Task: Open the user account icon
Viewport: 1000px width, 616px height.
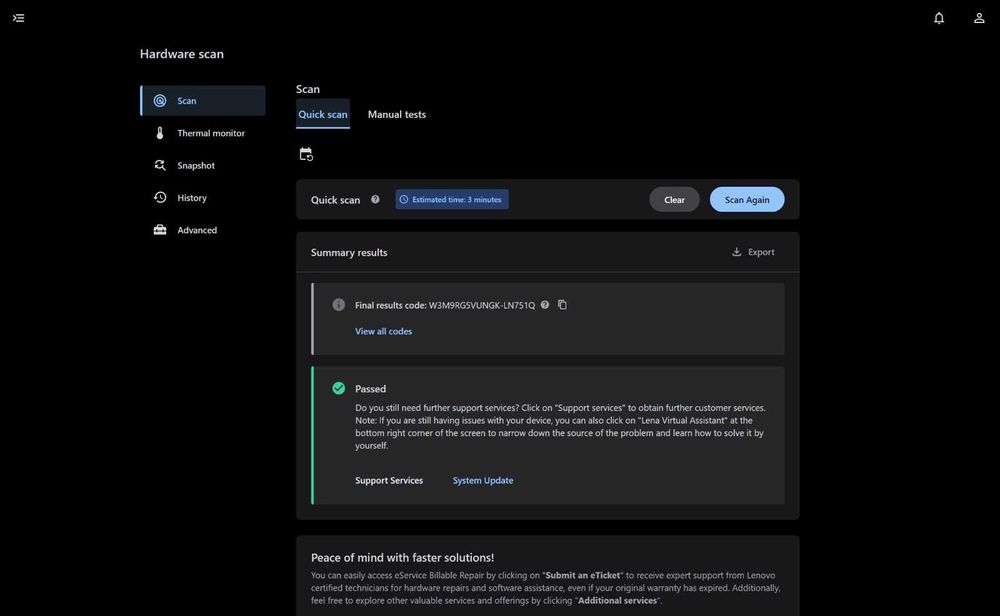Action: (979, 18)
